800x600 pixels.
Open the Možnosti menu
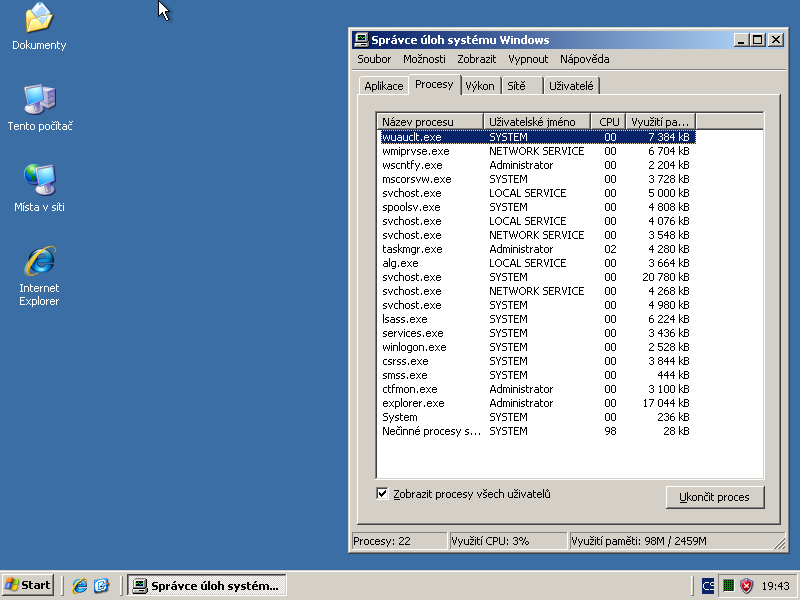[424, 59]
